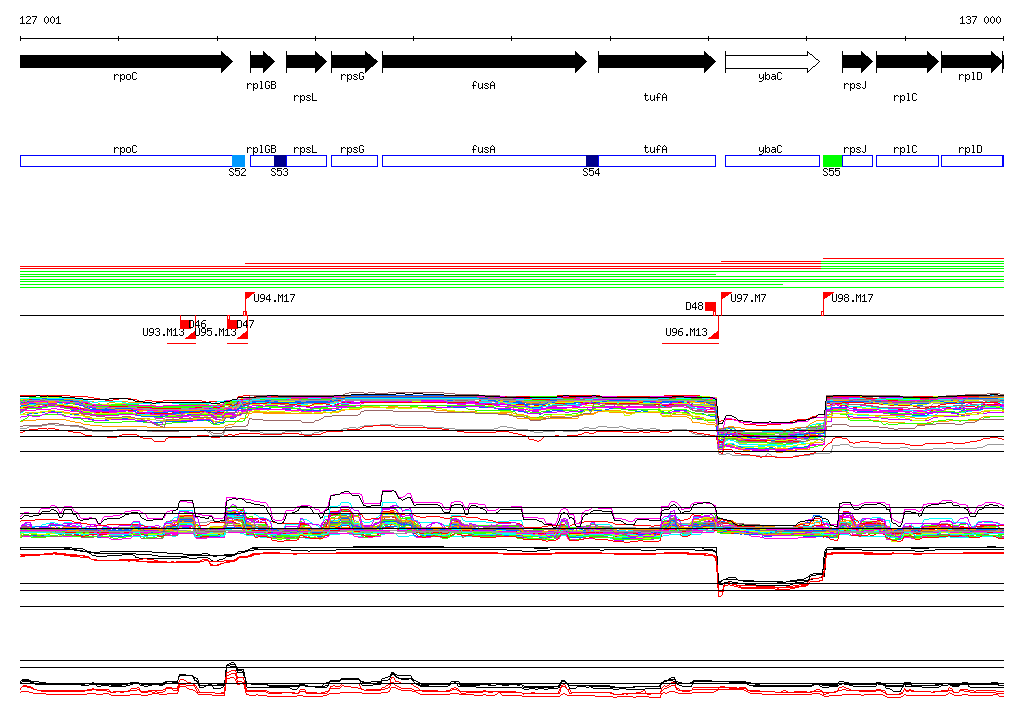Click the tufA label under the black arrow
The width and height of the screenshot is (1024, 714).
(656, 97)
